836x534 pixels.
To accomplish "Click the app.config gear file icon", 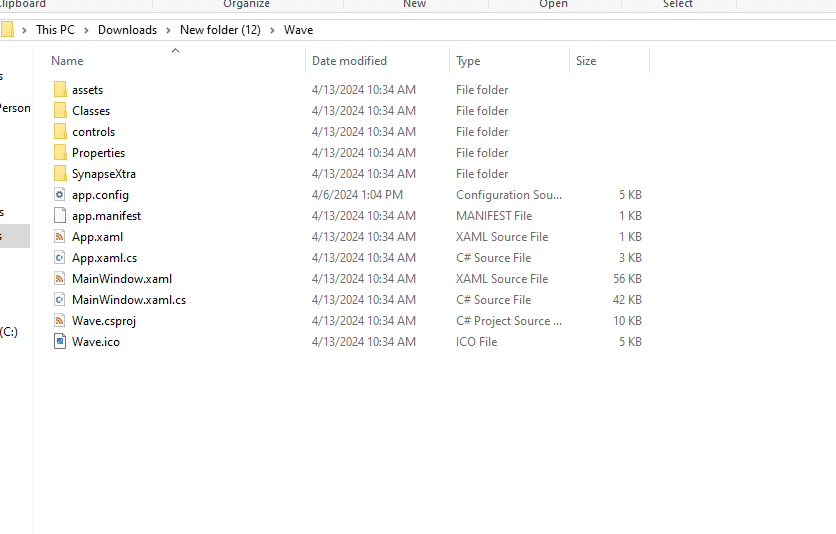I will (60, 195).
